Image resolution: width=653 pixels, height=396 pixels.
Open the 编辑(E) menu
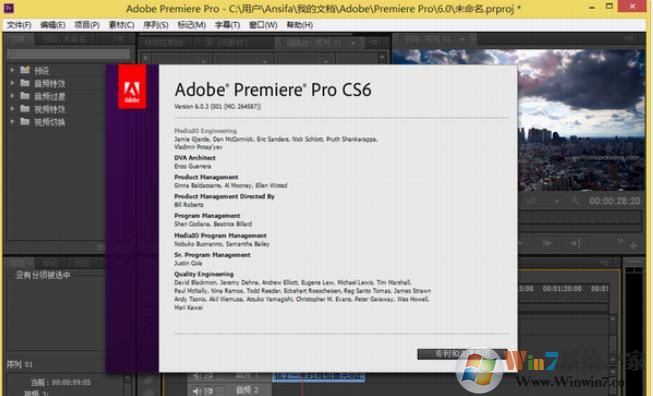52,25
